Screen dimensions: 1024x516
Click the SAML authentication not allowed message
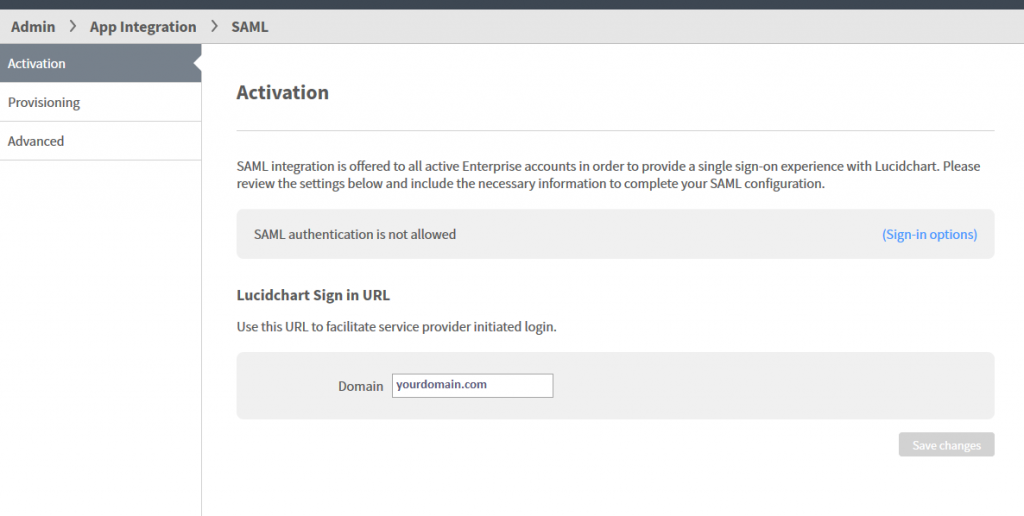click(355, 234)
